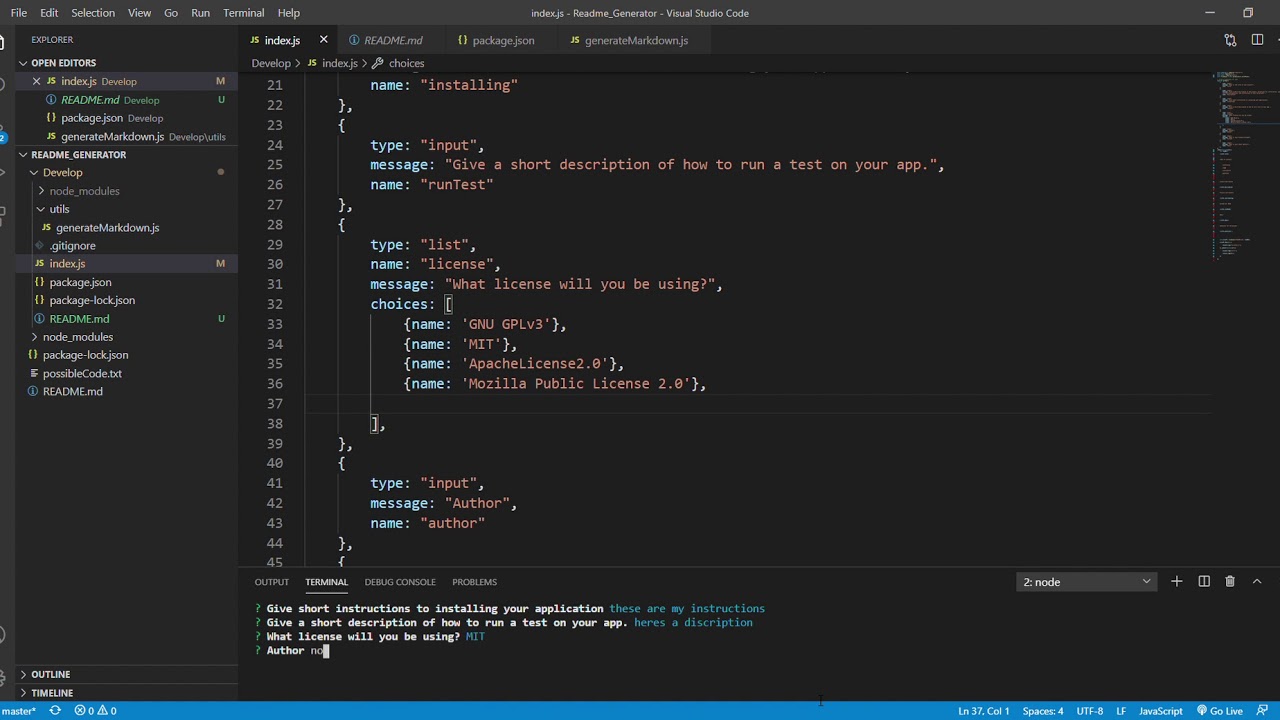Kill the terminal with trash icon
Screen dimensions: 1280x720
coord(1230,582)
